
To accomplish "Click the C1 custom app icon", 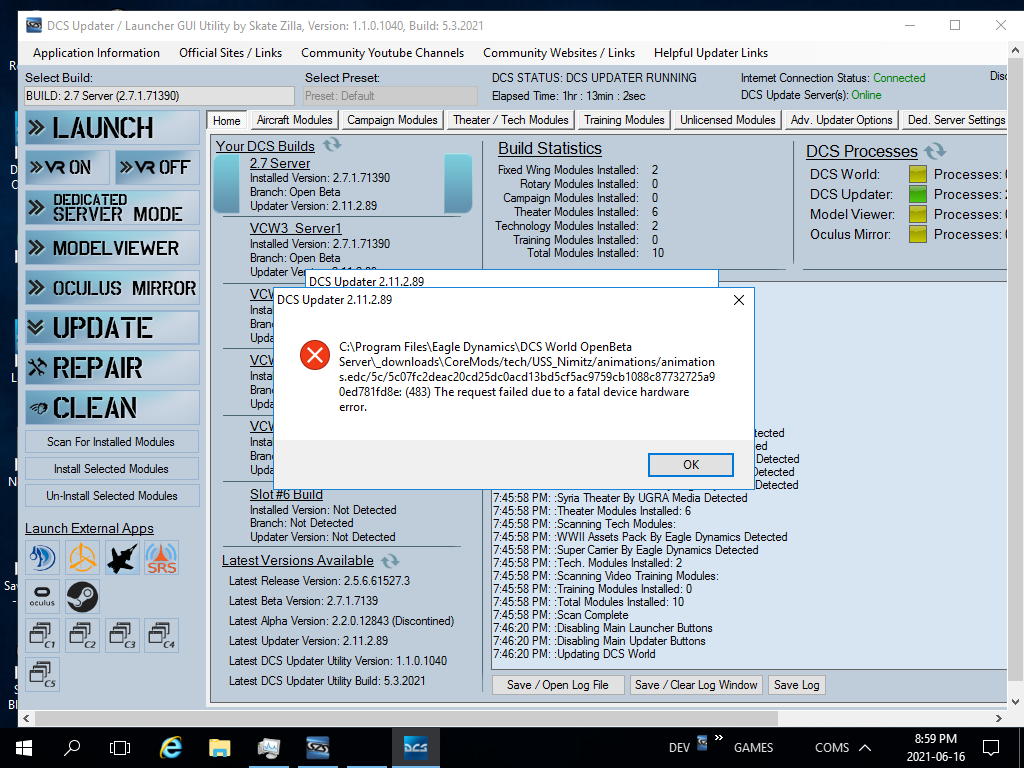I will click(42, 635).
